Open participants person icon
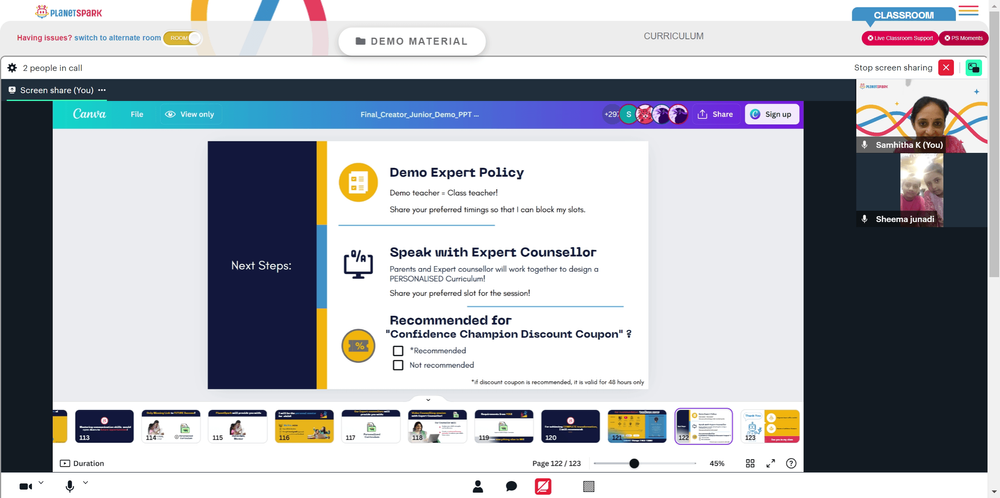Viewport: 1000px width, 498px height. [x=478, y=487]
